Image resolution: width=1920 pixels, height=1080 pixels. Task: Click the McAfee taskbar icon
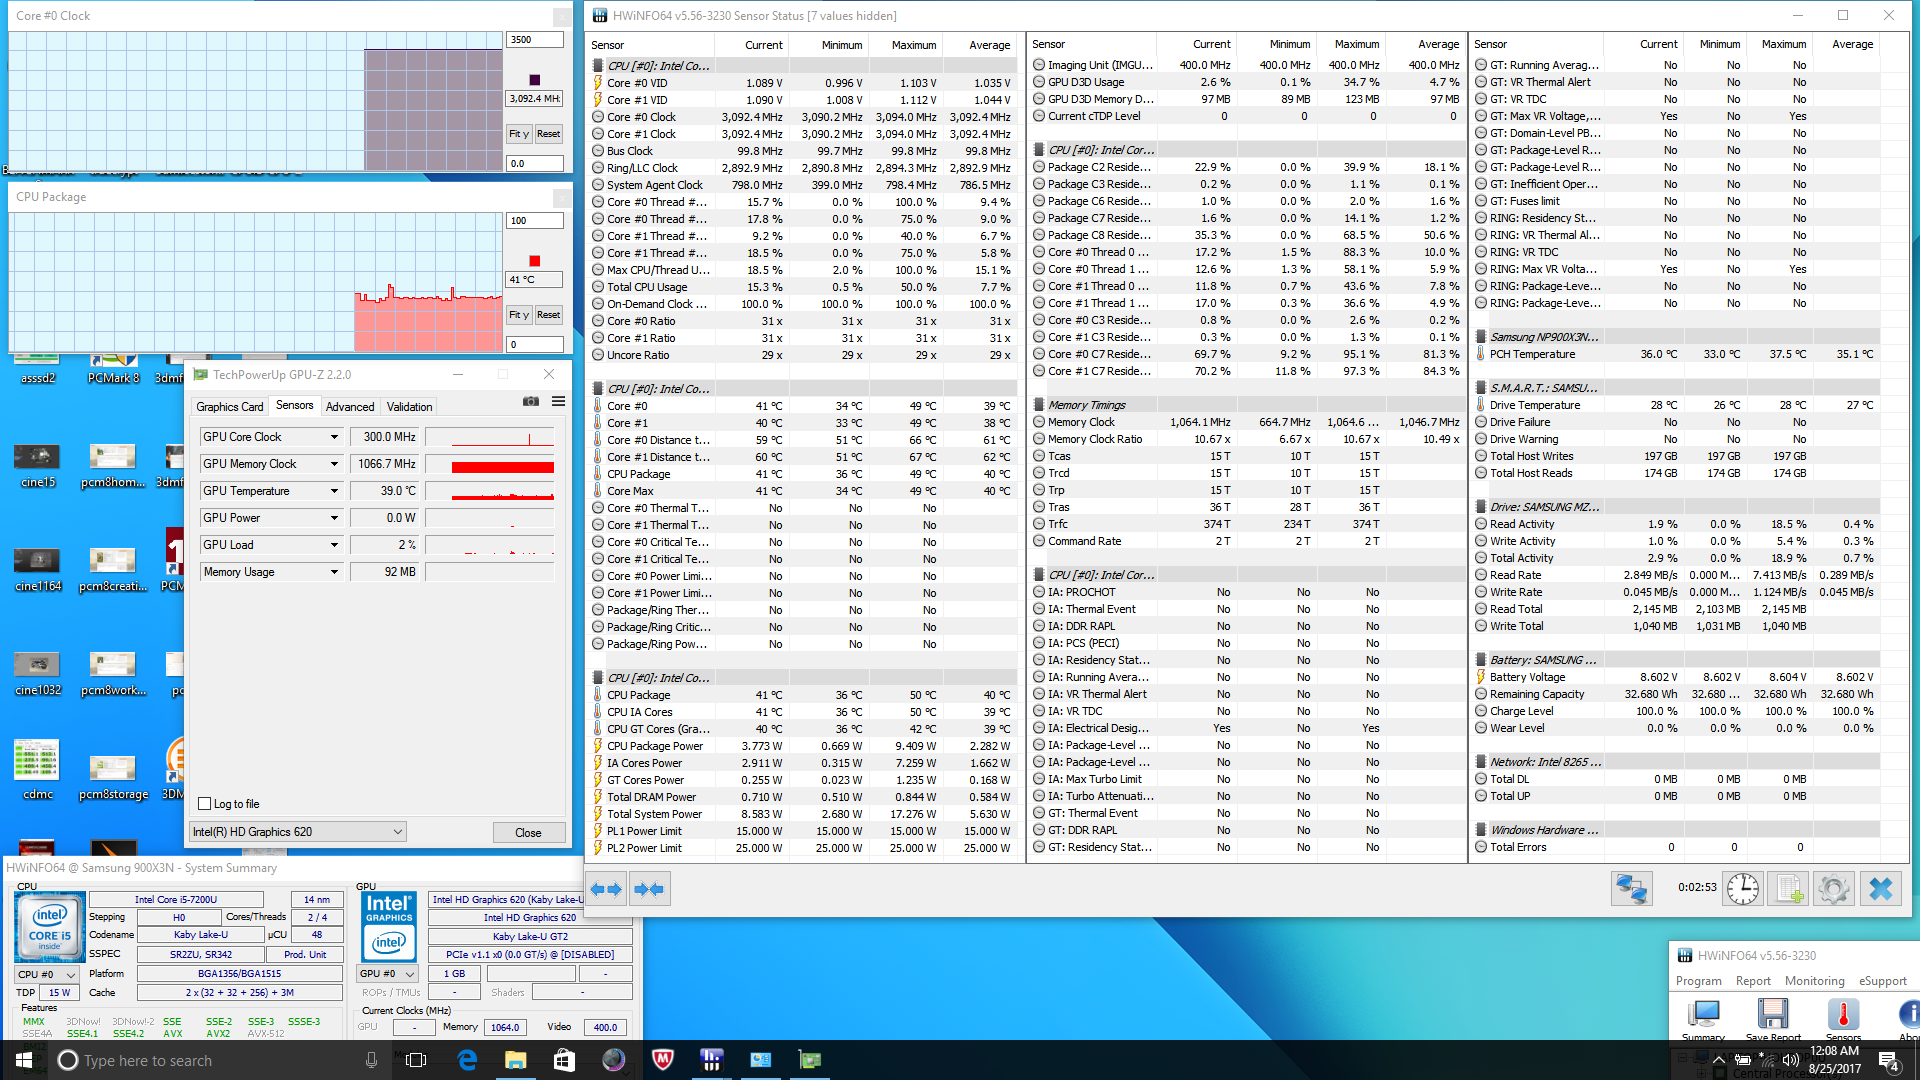click(x=662, y=1060)
